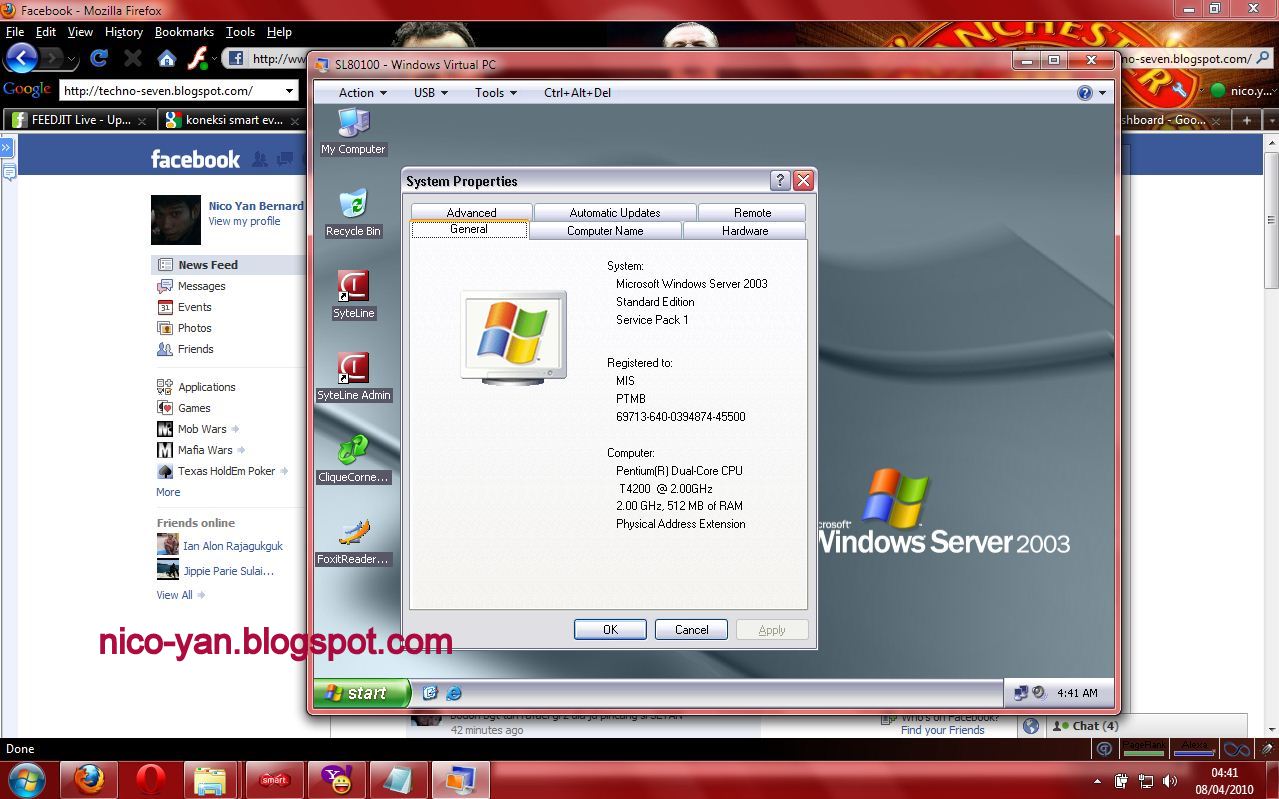Click the XP start button

click(x=362, y=692)
